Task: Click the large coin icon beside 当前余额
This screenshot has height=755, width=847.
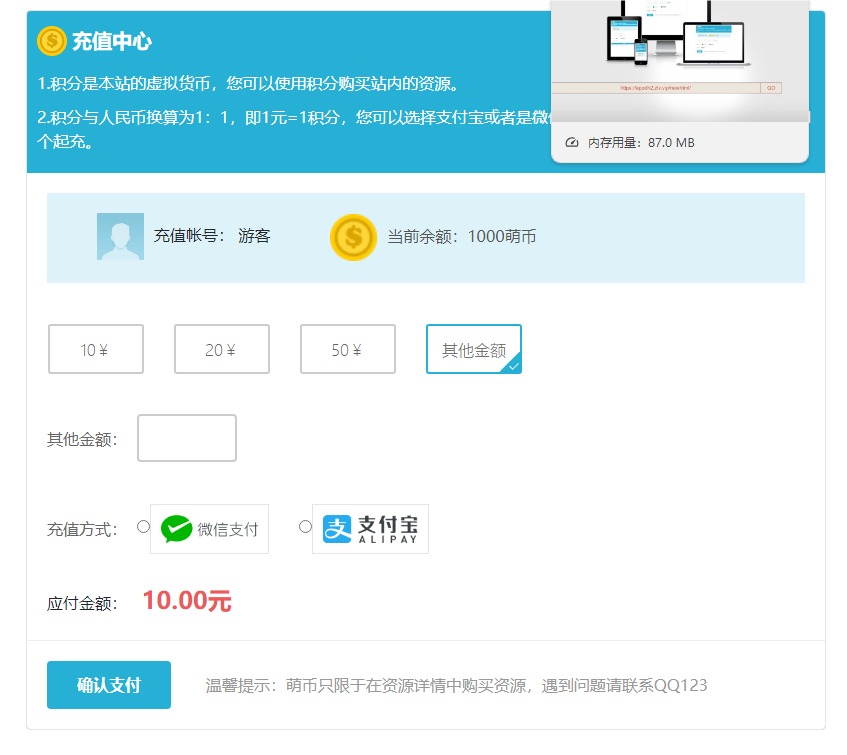Action: 353,238
